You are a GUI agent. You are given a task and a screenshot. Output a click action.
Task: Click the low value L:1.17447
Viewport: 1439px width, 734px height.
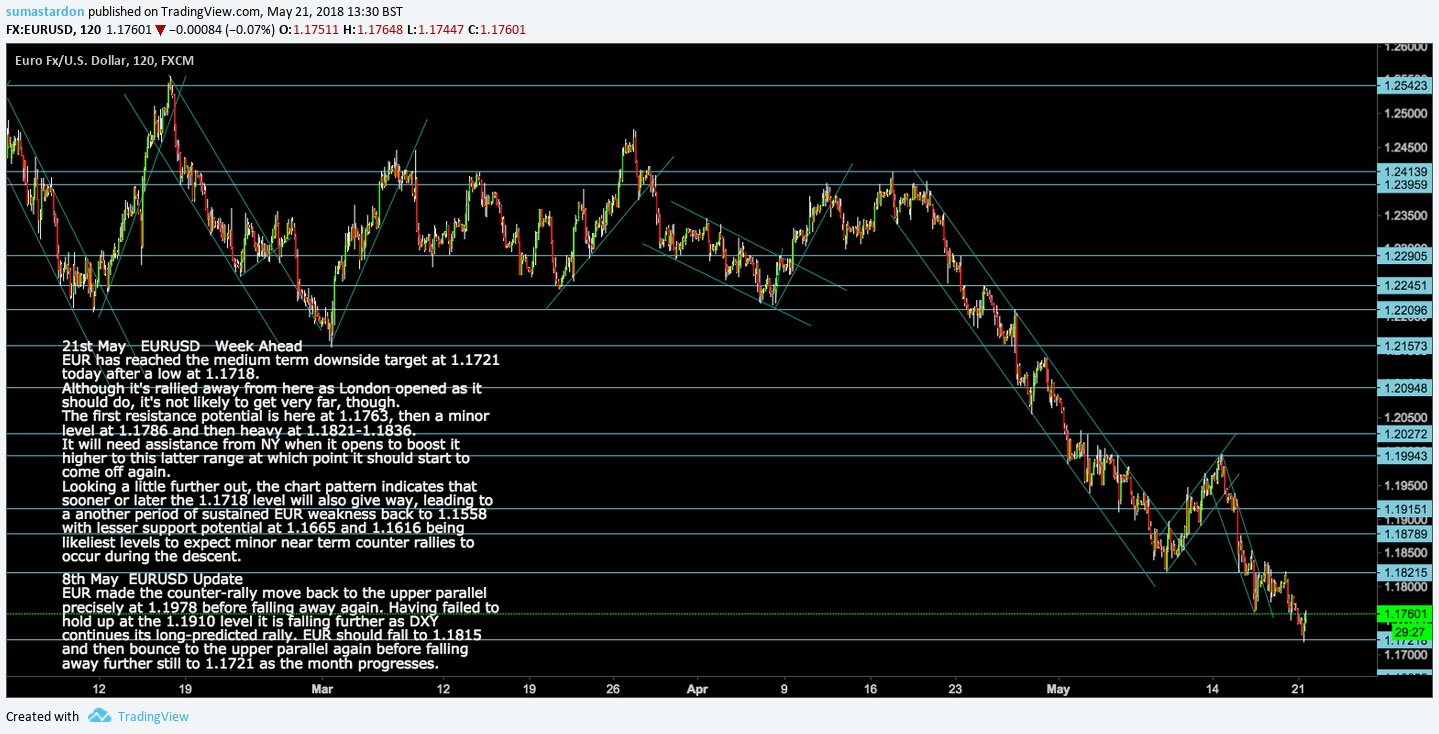click(434, 30)
